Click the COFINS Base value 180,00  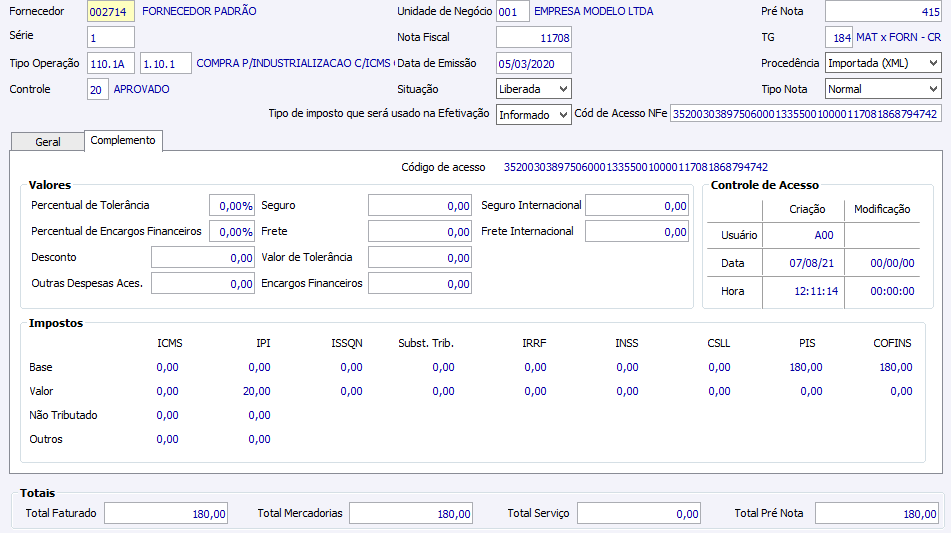pyautogui.click(x=896, y=367)
